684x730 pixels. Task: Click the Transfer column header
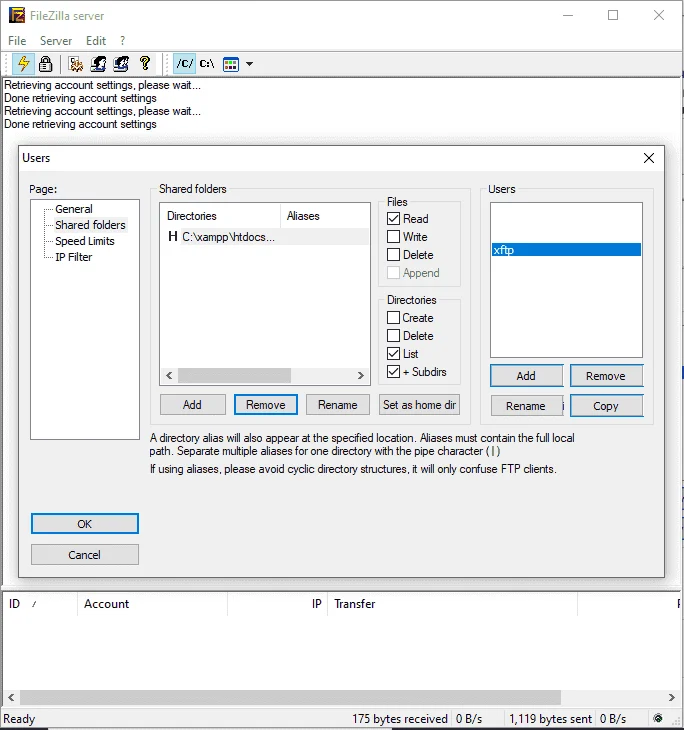click(452, 604)
